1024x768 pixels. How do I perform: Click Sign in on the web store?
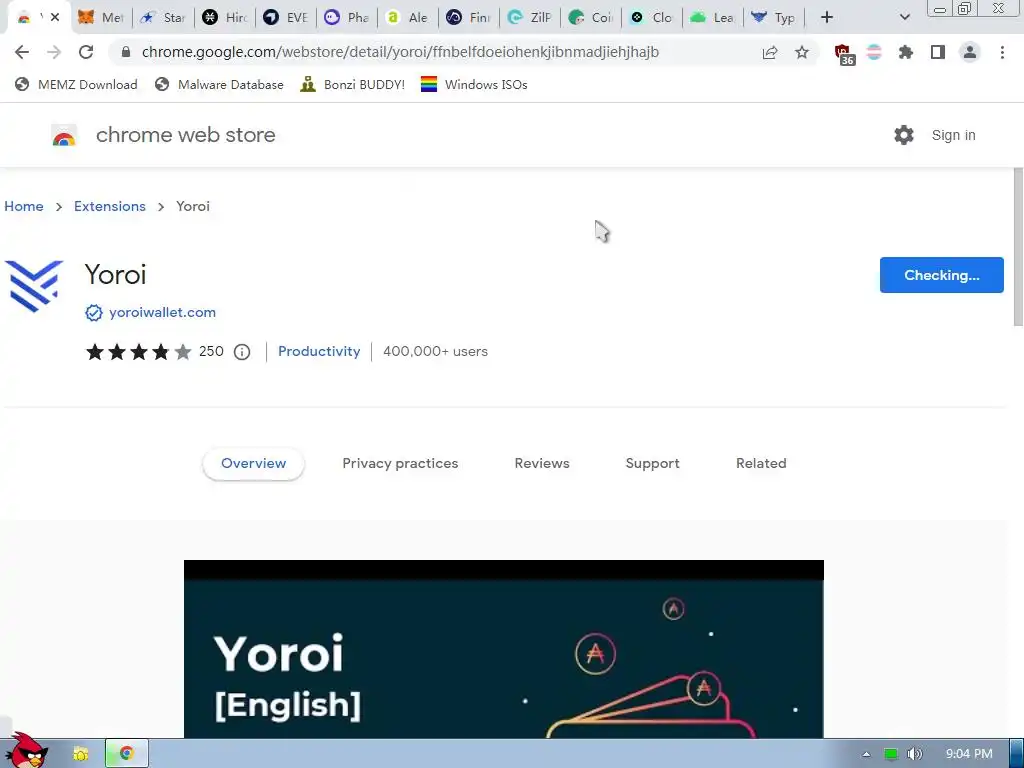[953, 135]
